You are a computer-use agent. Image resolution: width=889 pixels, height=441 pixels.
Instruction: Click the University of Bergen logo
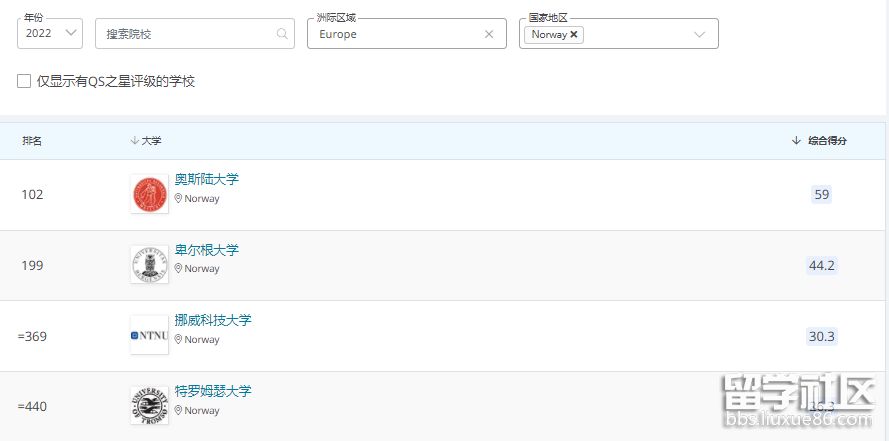149,265
